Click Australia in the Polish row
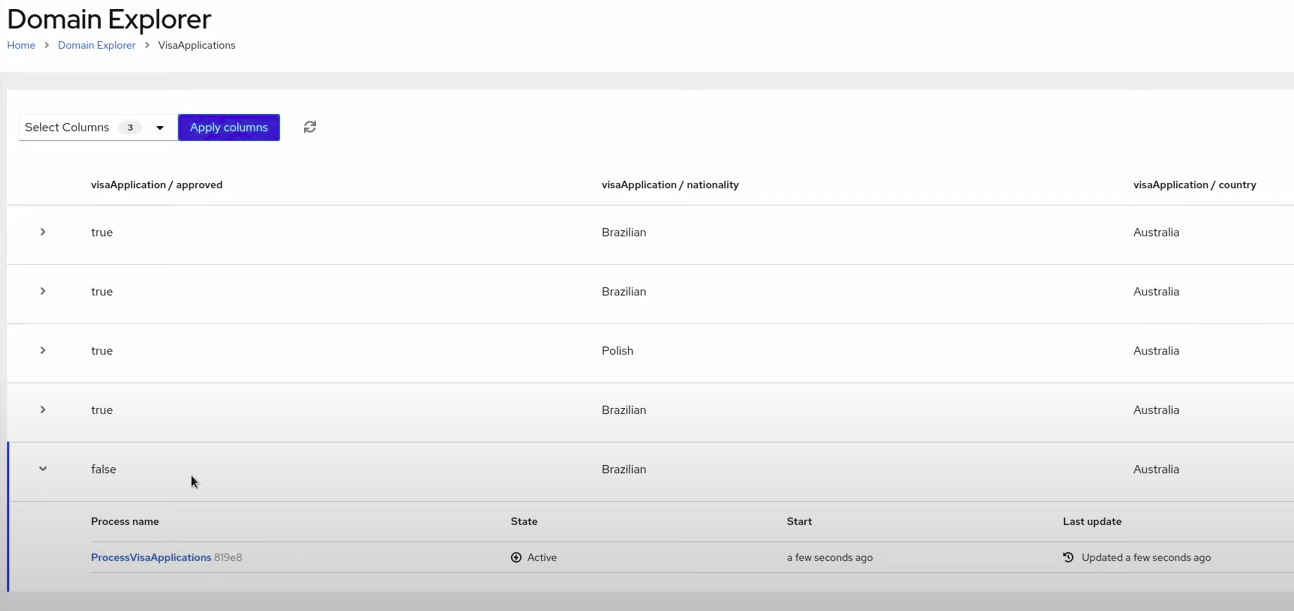 click(x=1156, y=351)
